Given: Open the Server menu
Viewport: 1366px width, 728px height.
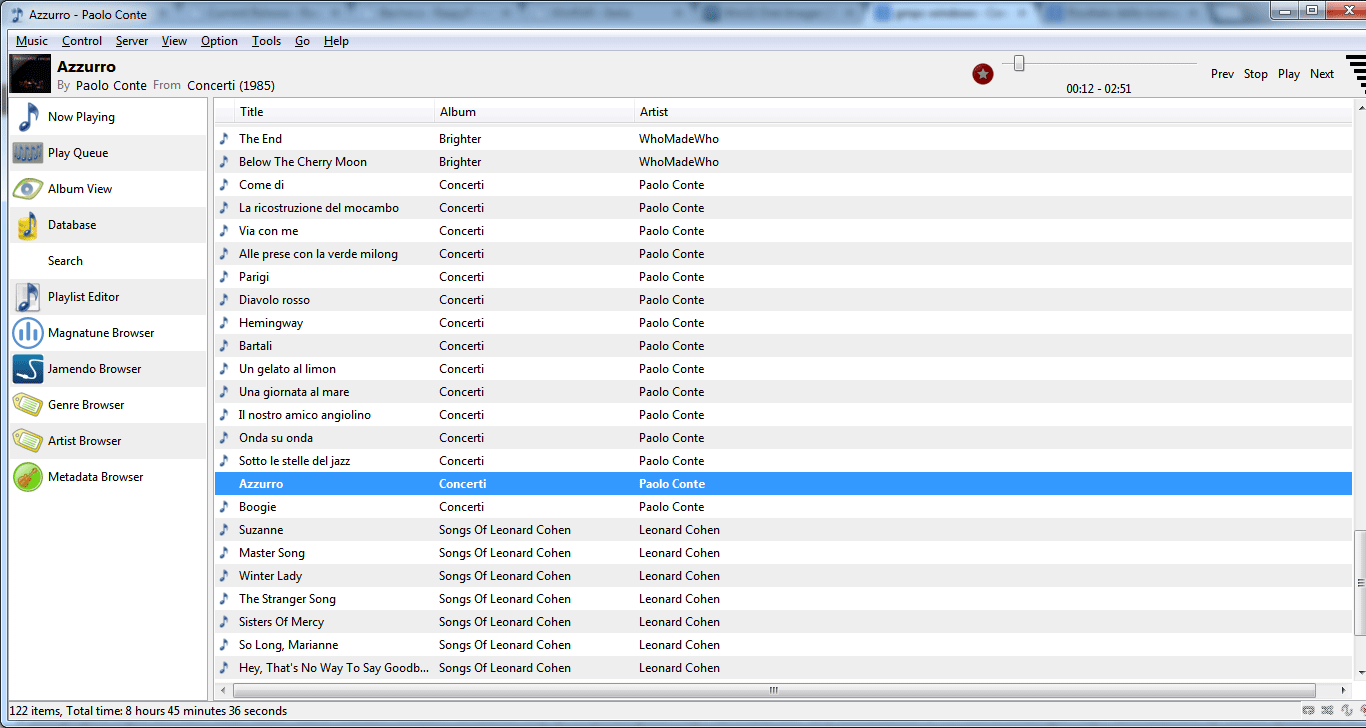Looking at the screenshot, I should coord(132,41).
